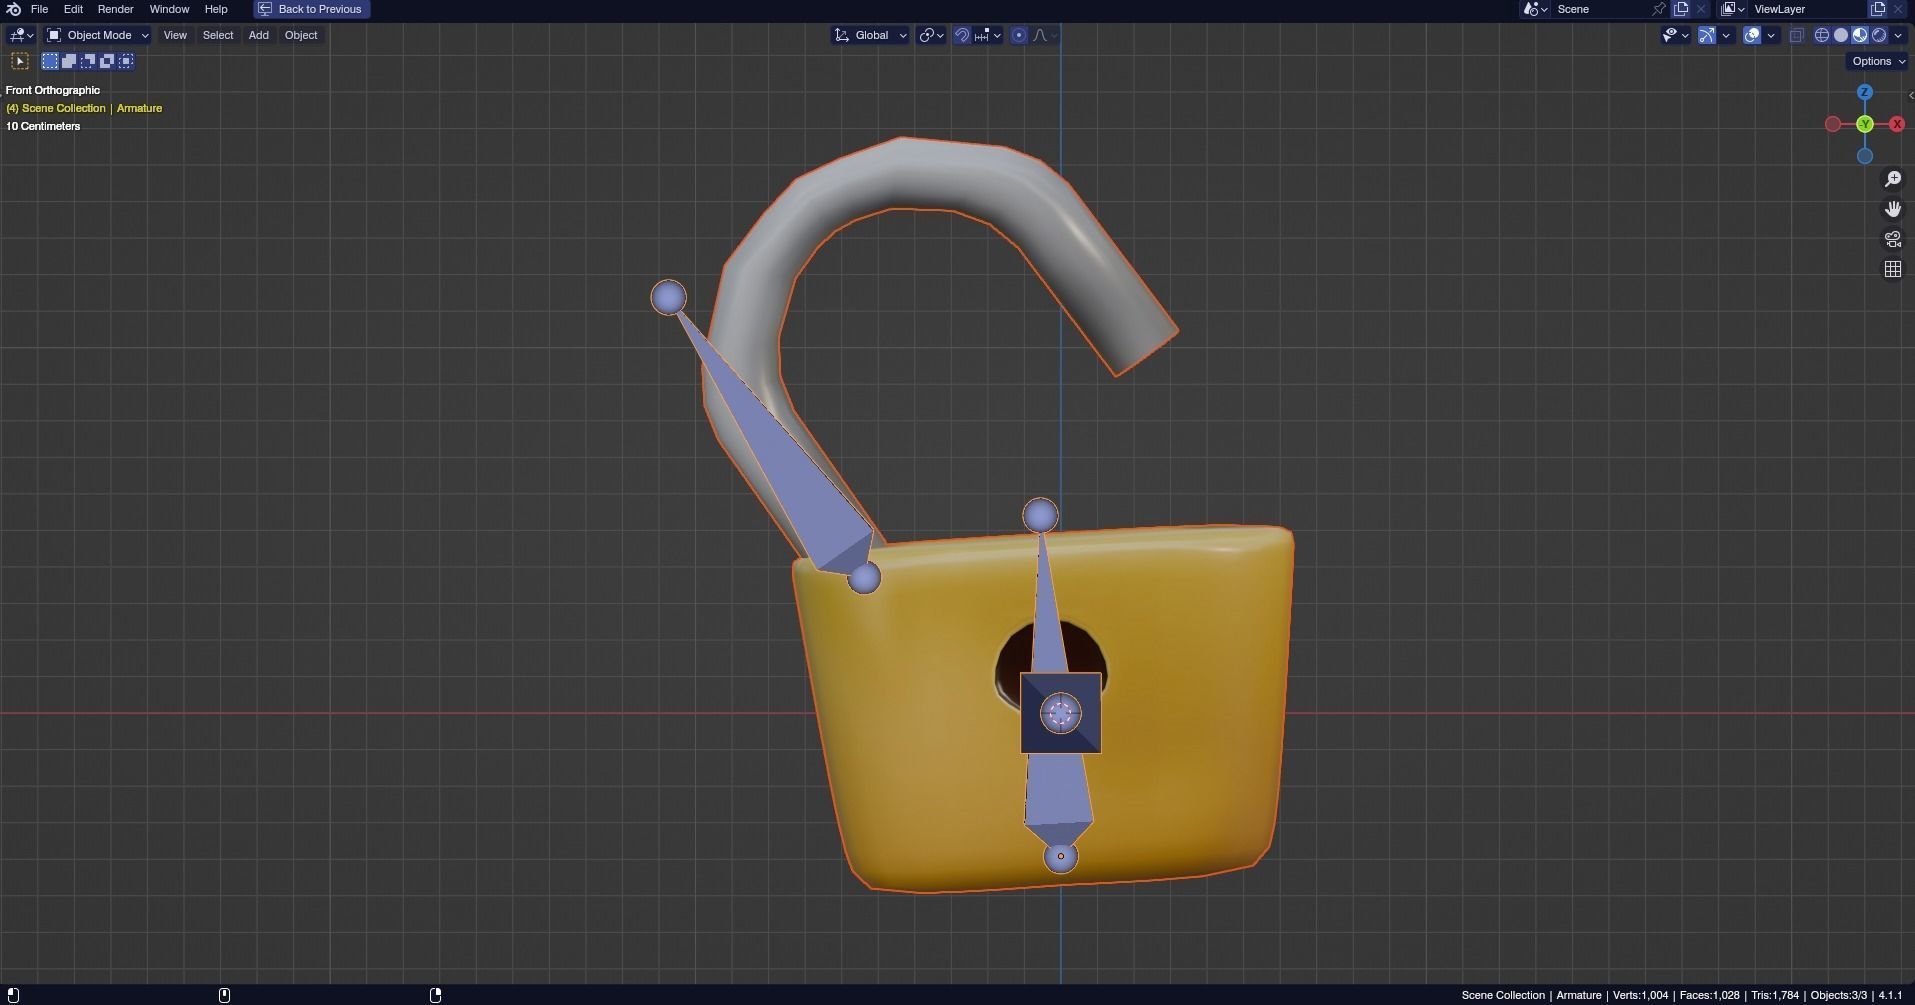Choose Intersect Existing Selection mode

pyautogui.click(x=126, y=61)
